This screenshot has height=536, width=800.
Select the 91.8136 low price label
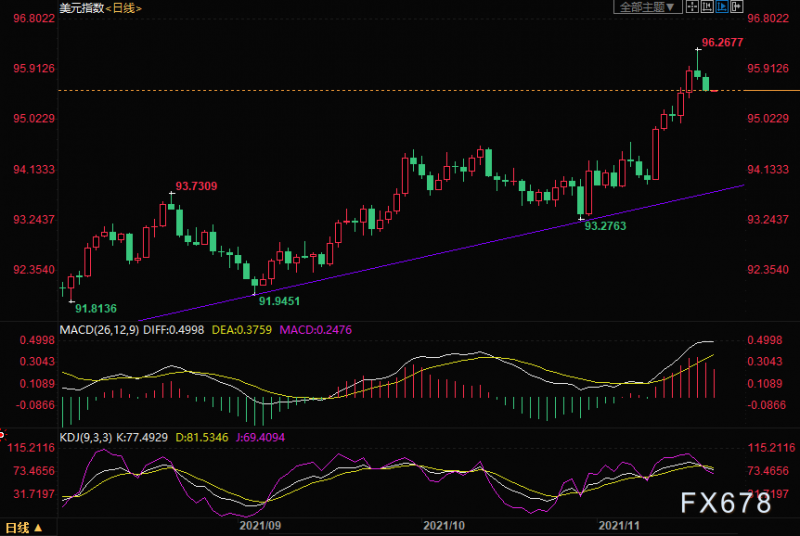(x=96, y=309)
